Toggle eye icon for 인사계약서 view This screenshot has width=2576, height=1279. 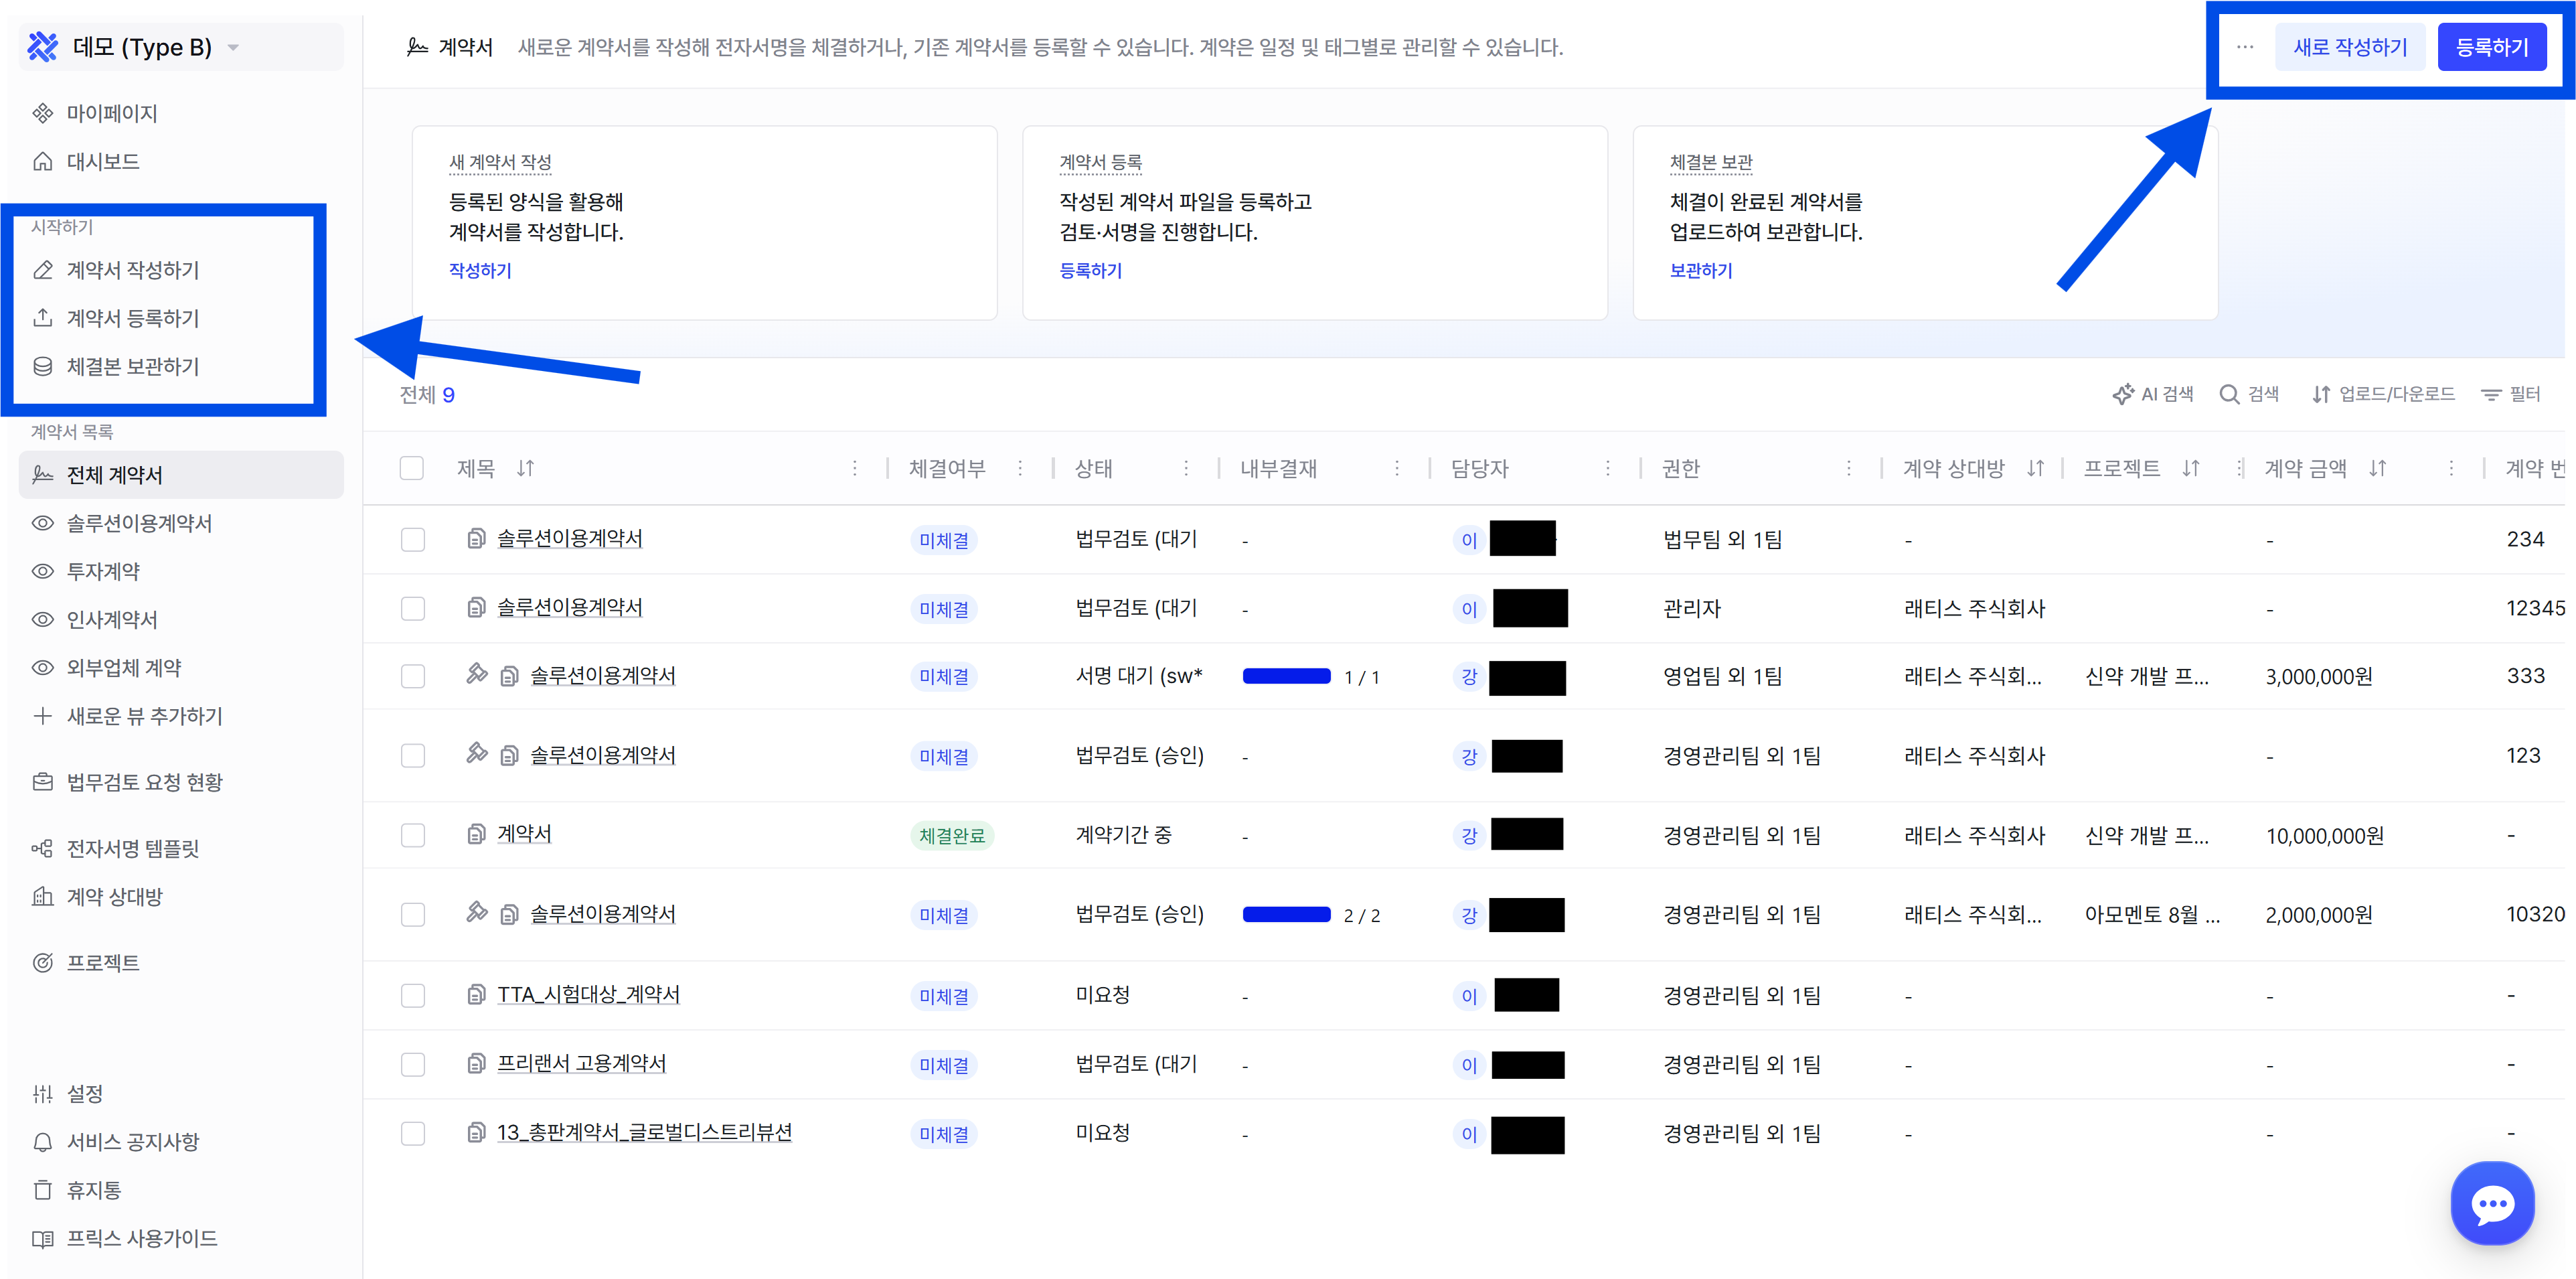42,620
